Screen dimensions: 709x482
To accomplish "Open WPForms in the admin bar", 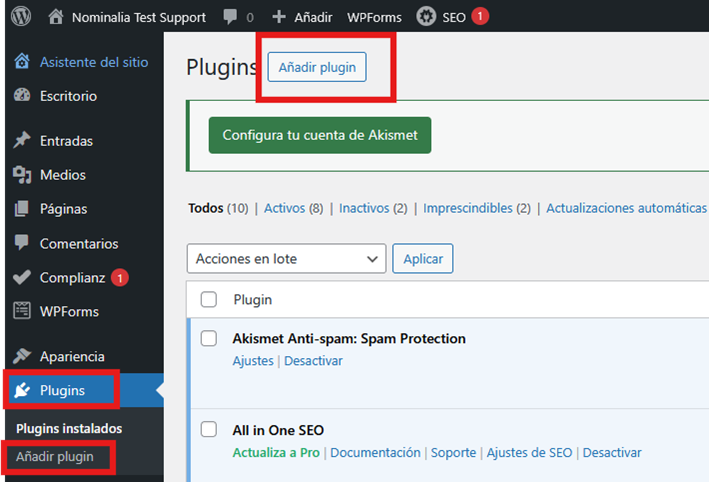I will click(374, 17).
